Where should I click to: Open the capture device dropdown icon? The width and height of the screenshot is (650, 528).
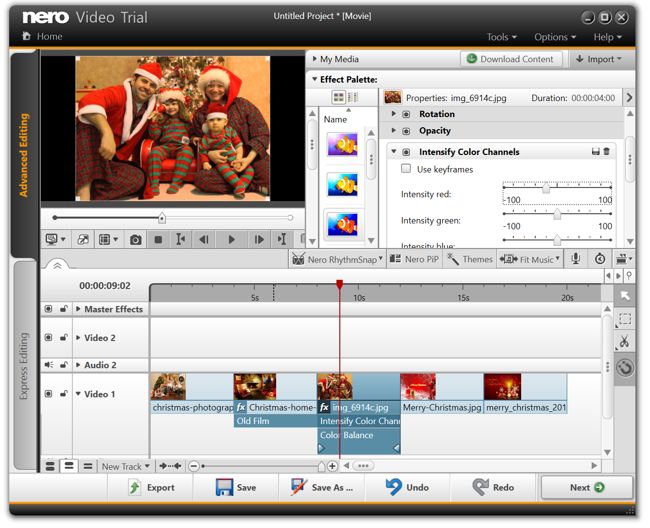coord(624,259)
